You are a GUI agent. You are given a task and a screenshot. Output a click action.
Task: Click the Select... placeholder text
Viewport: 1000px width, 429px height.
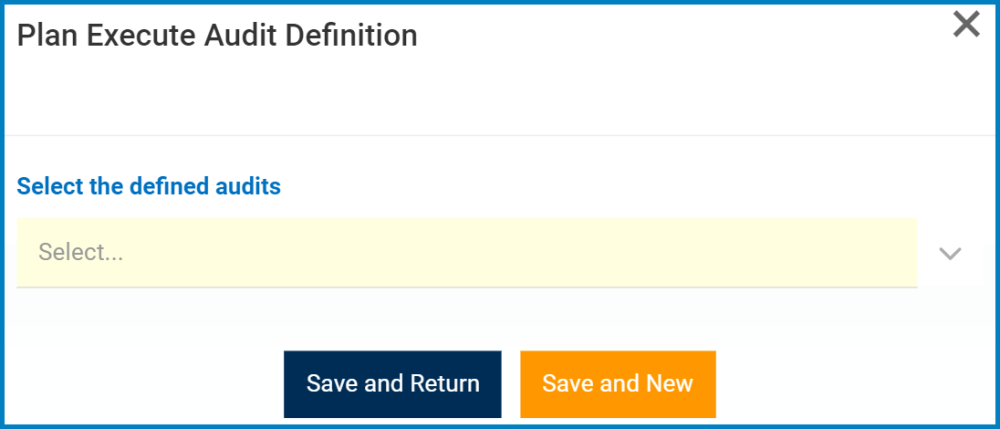pyautogui.click(x=81, y=253)
